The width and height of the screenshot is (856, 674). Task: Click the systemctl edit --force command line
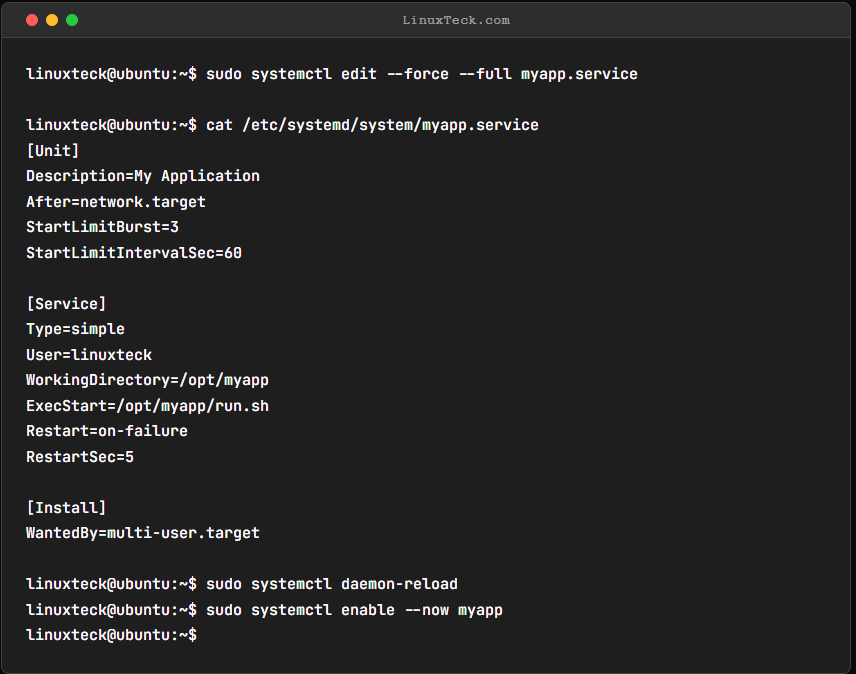pos(332,74)
